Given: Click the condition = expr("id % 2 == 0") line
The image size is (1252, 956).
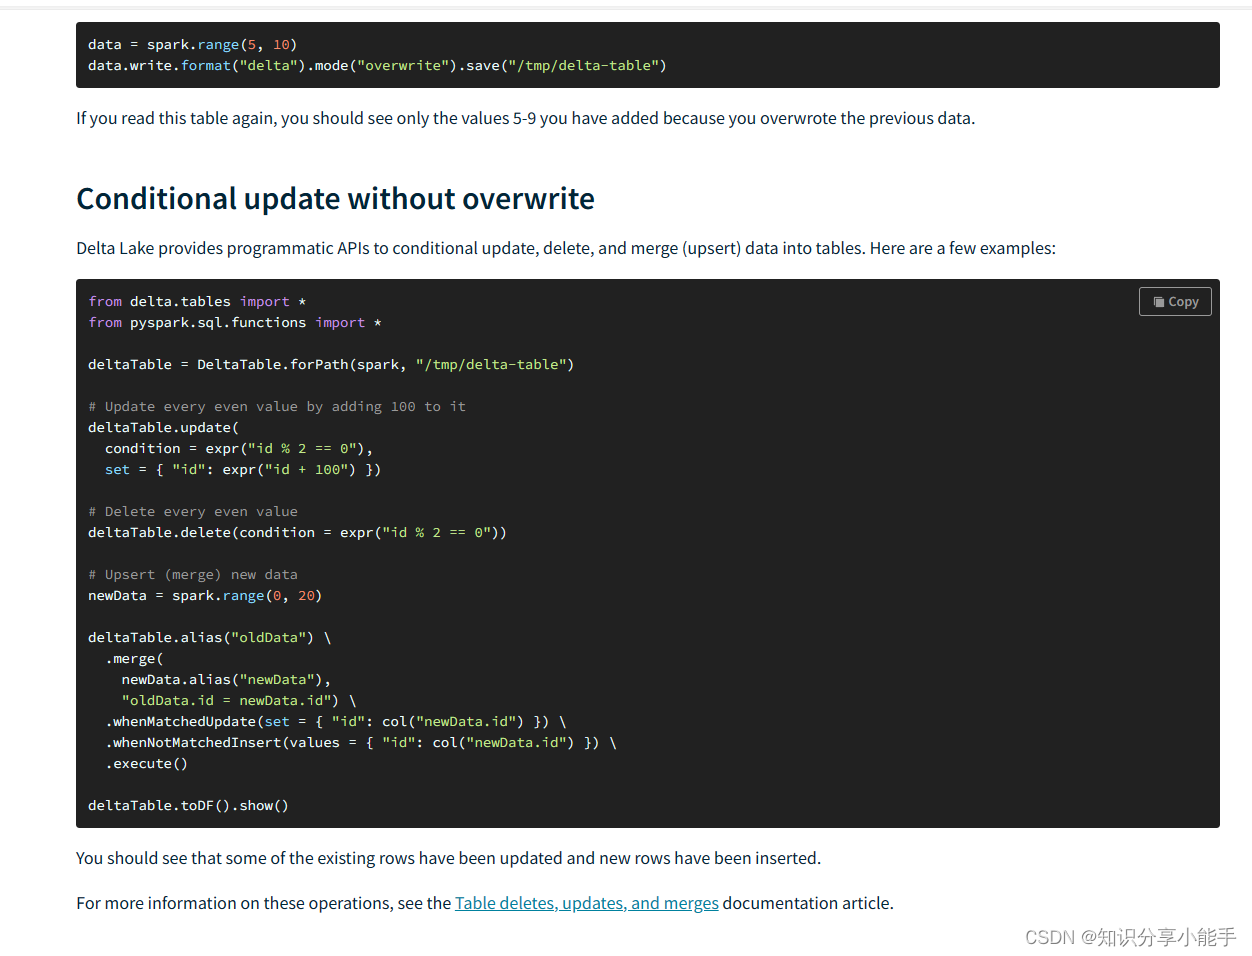Looking at the screenshot, I should [239, 448].
